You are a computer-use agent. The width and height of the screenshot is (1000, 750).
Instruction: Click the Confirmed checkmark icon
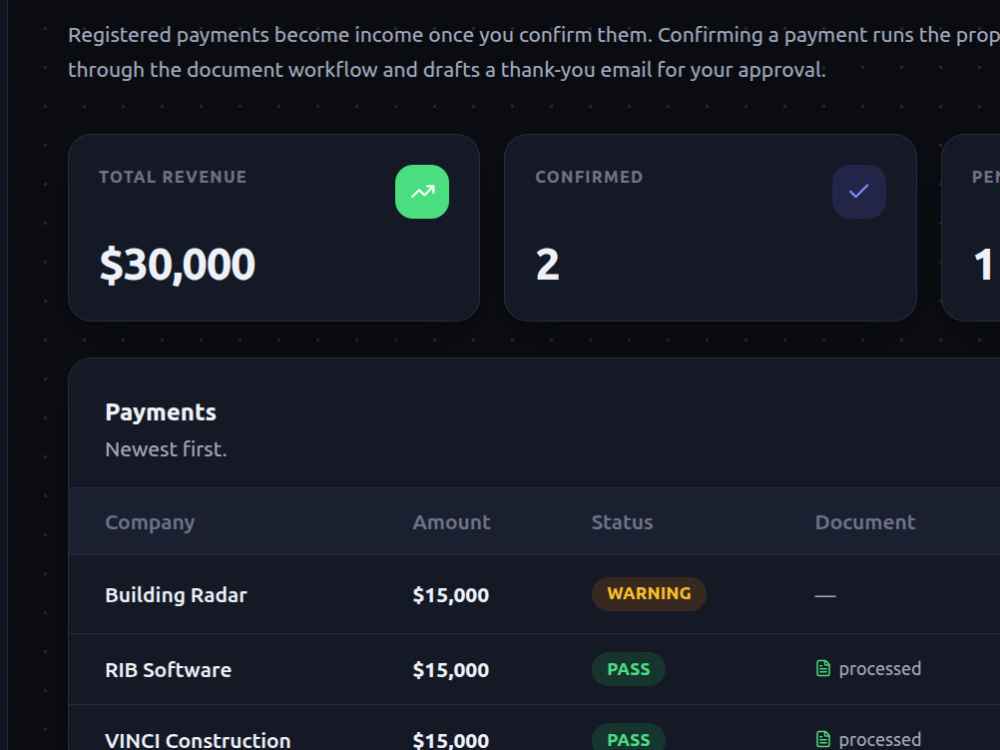(x=858, y=192)
